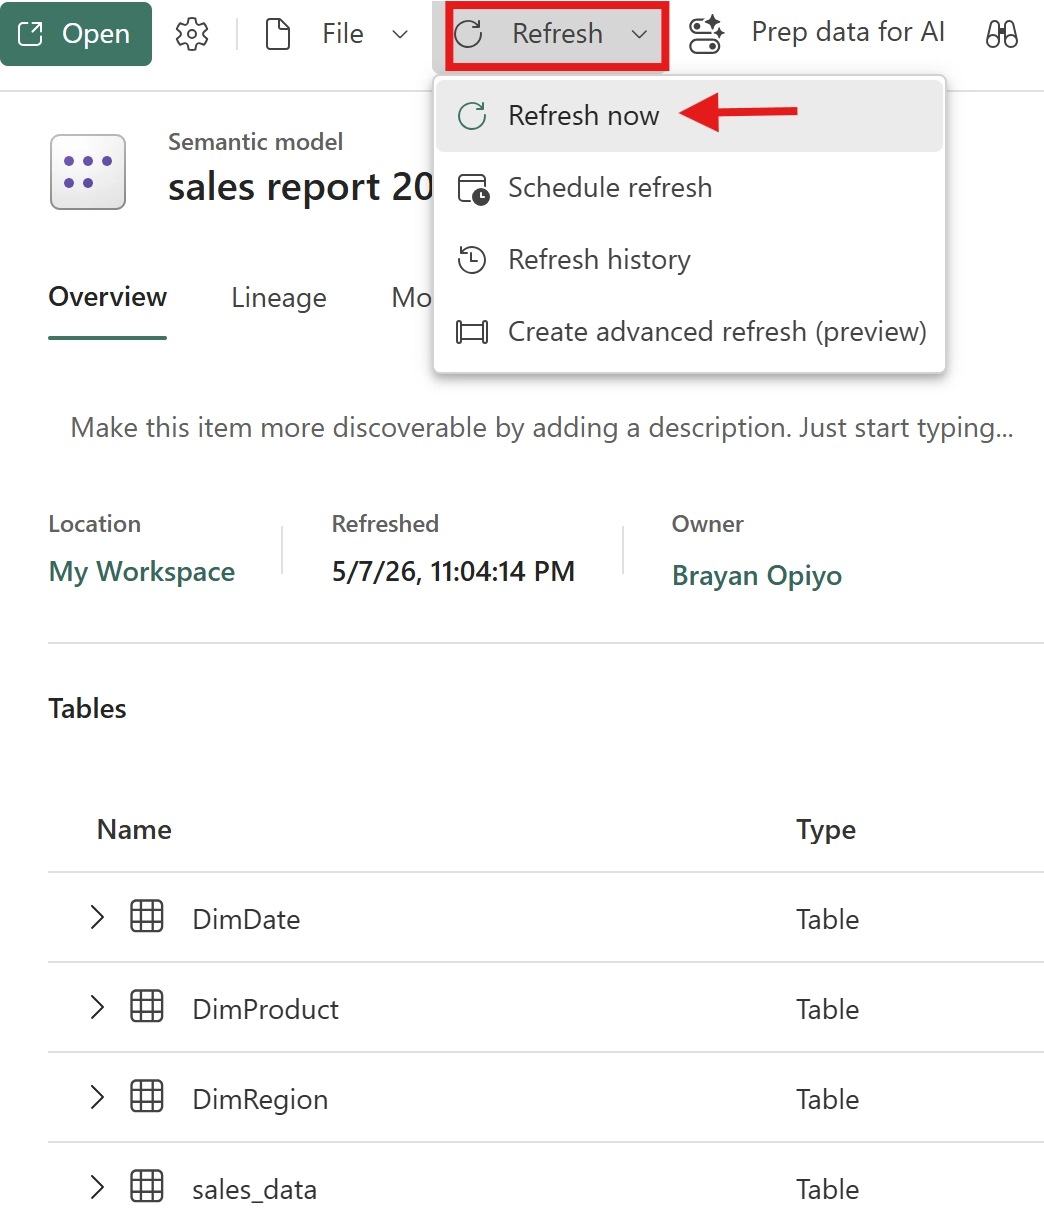Select the DimDate table name
Screen dimensions: 1044x1229
click(246, 920)
